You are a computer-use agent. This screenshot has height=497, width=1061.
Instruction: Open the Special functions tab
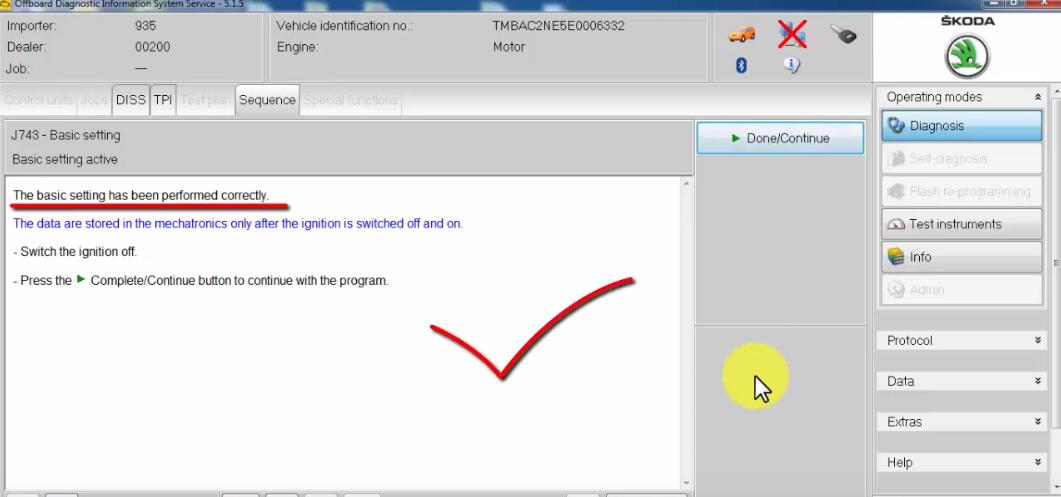point(351,100)
